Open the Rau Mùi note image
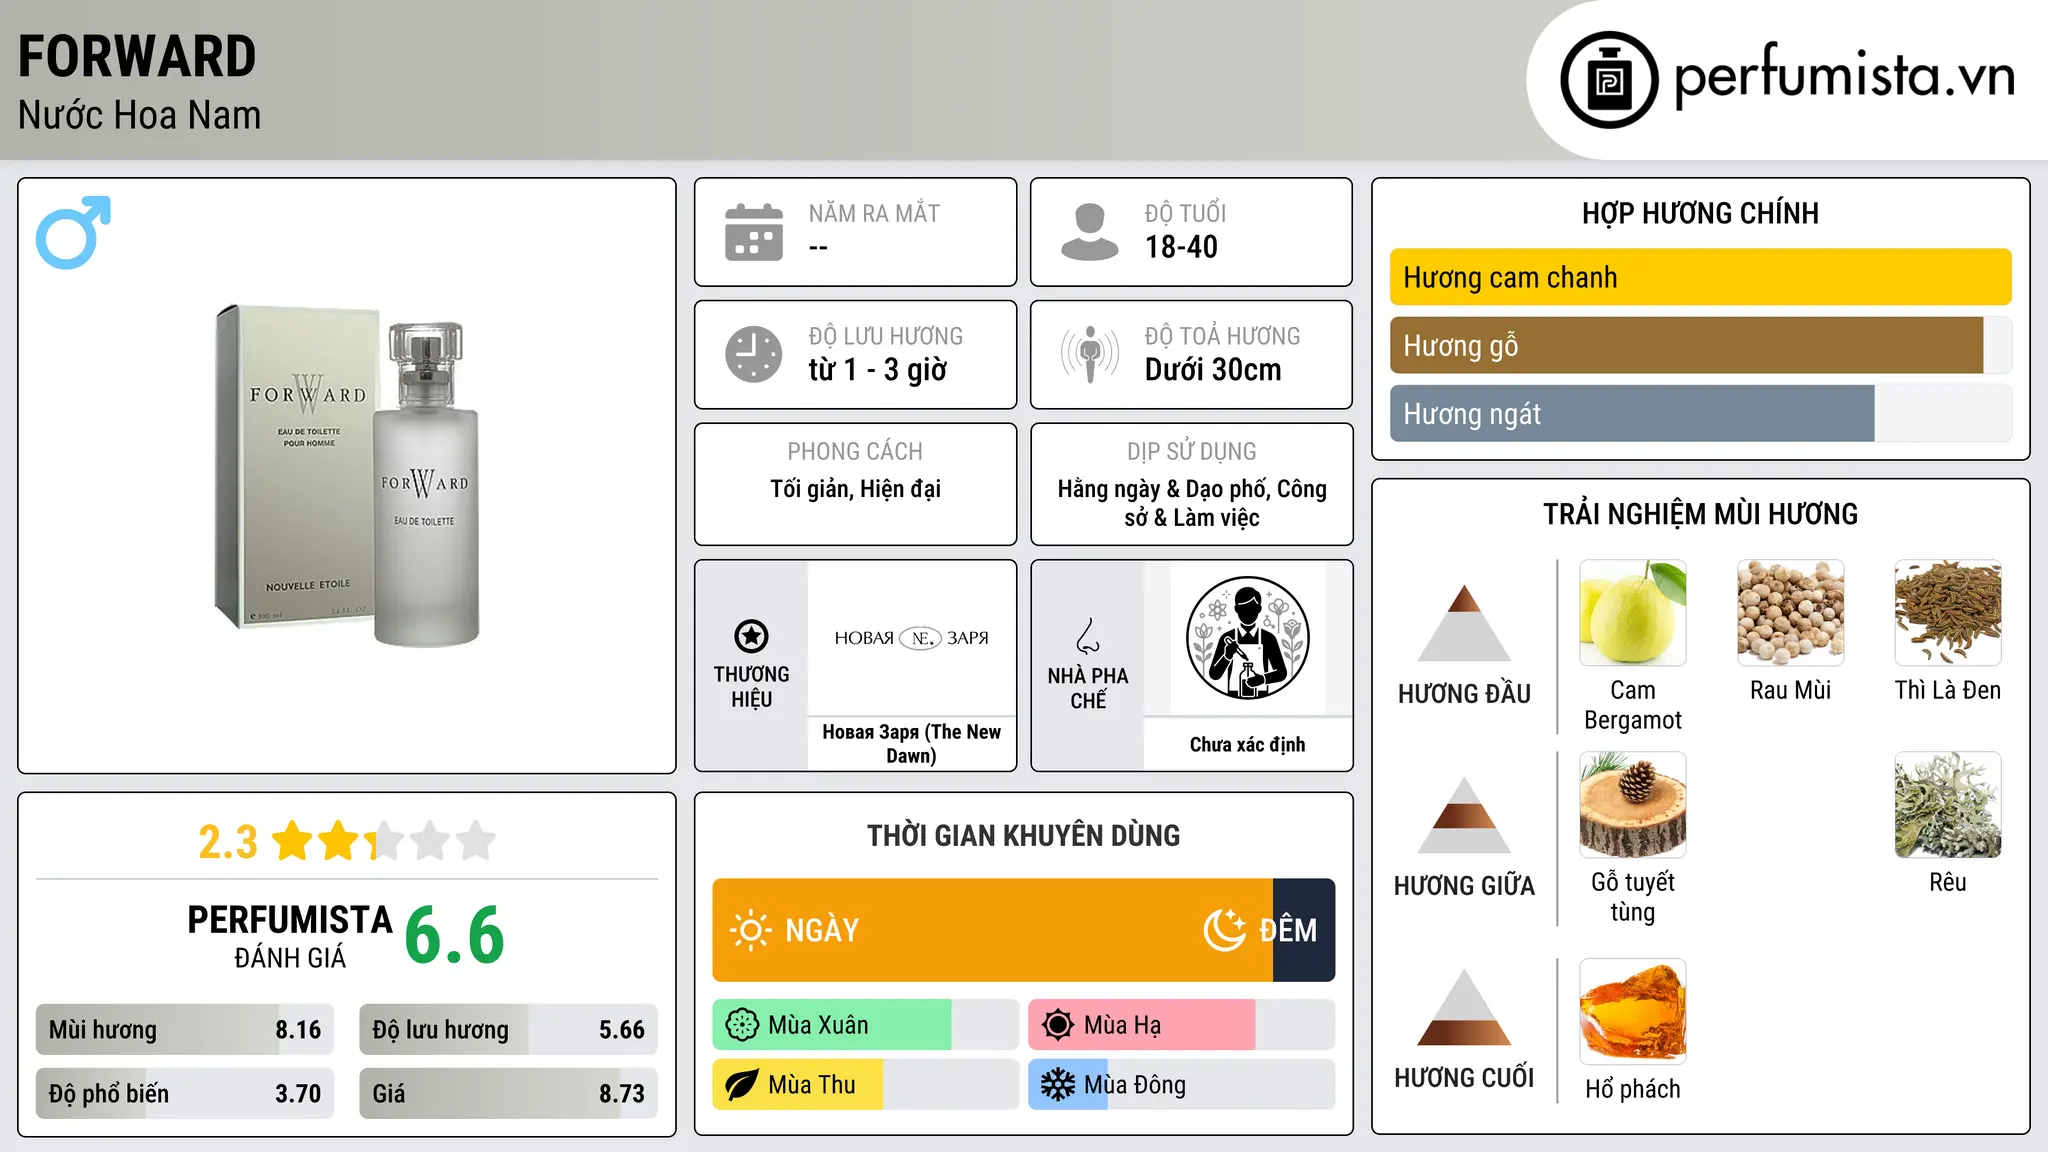This screenshot has width=2048, height=1152. [1790, 613]
